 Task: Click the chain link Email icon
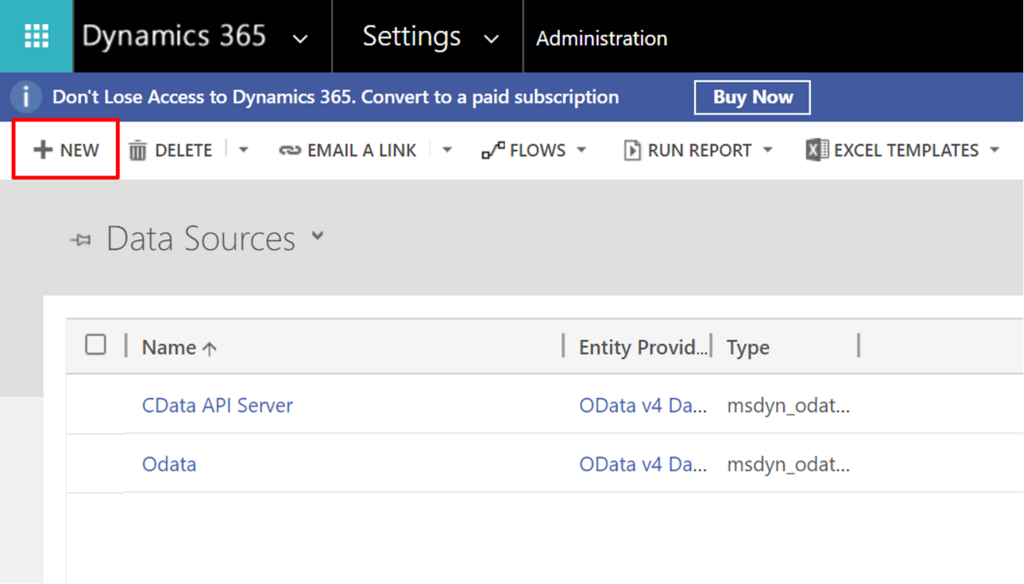click(289, 150)
